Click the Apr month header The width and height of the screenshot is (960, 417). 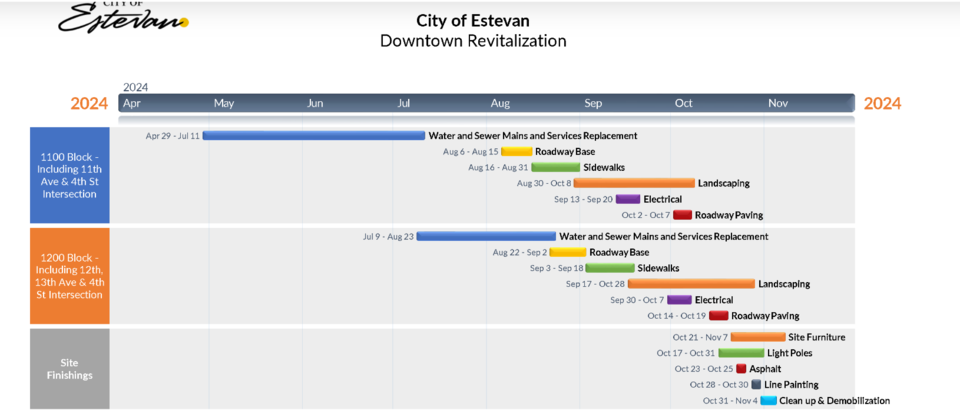pyautogui.click(x=132, y=103)
